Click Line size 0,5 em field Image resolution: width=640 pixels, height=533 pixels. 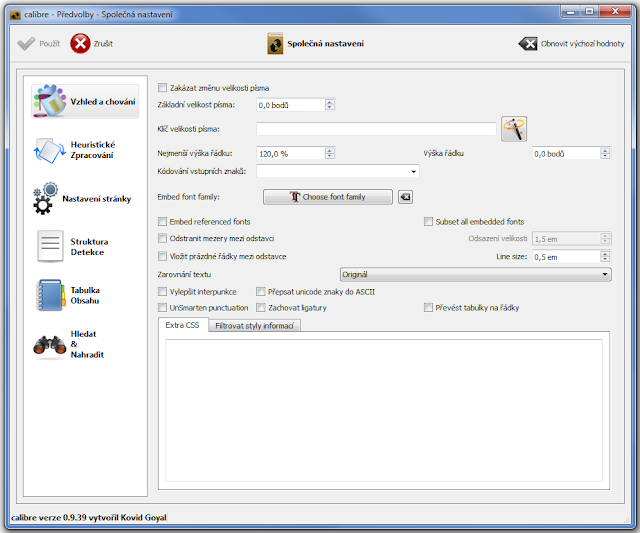point(567,257)
